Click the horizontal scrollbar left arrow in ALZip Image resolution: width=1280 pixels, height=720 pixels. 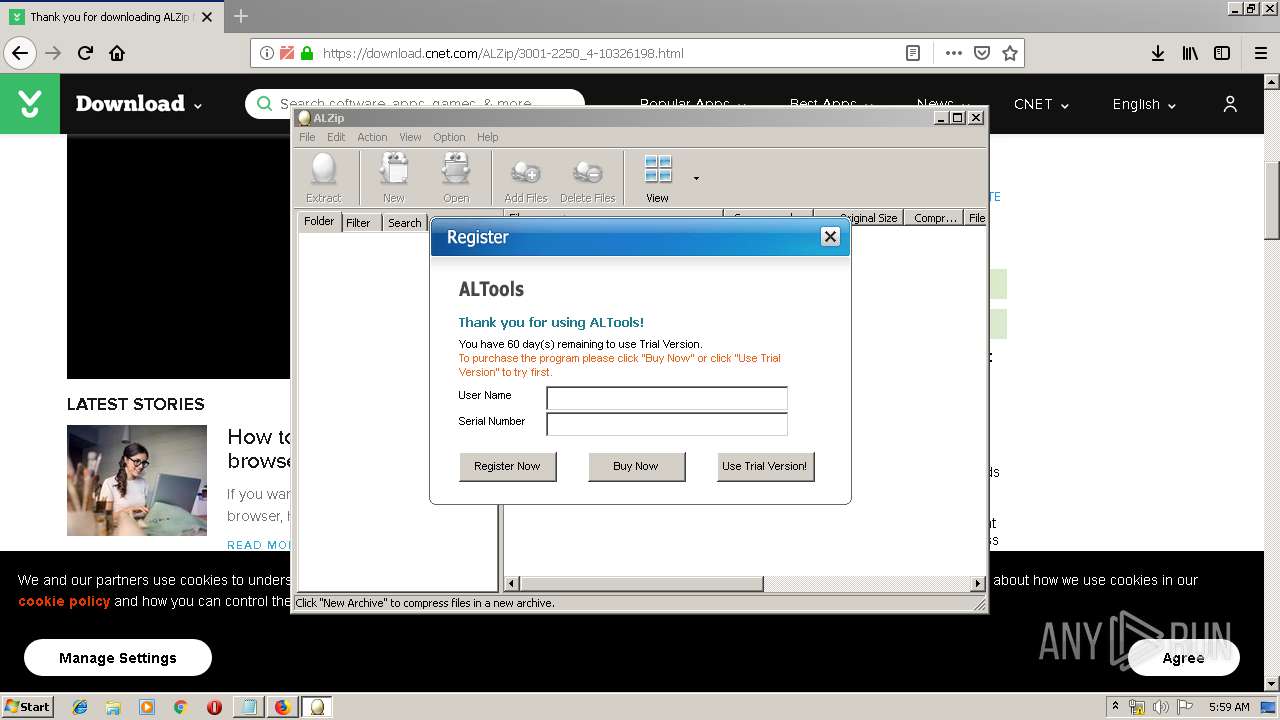511,583
